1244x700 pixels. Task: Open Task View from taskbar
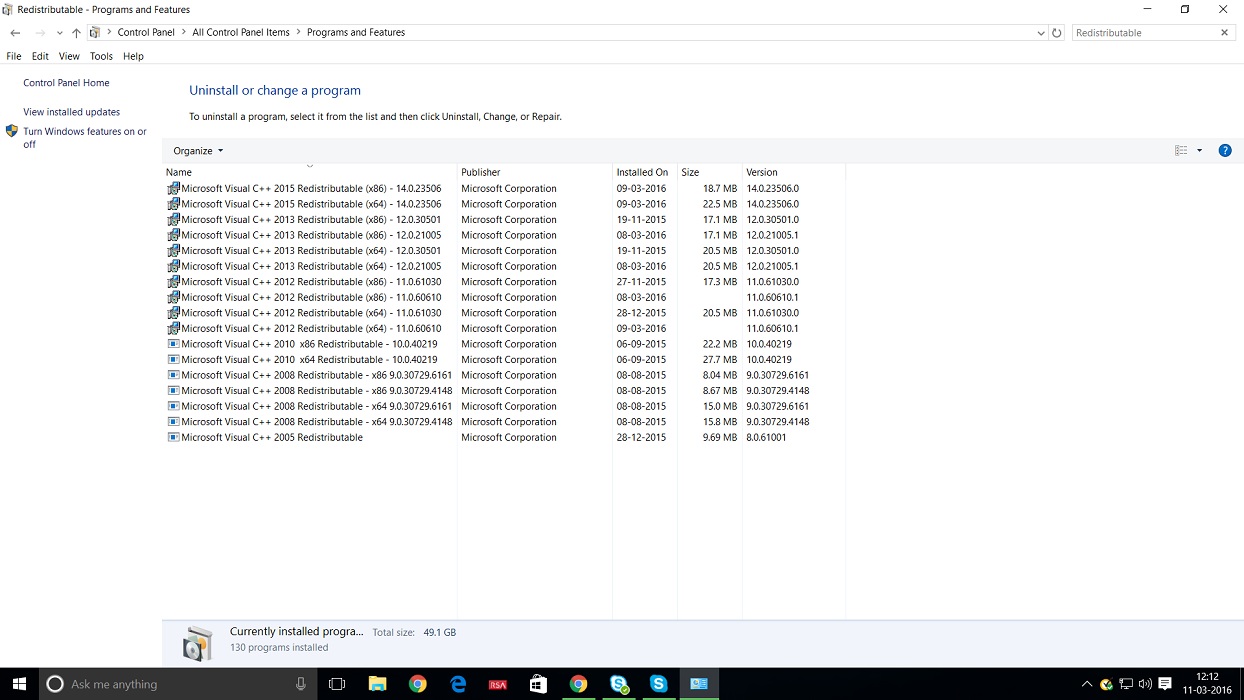tap(337, 684)
